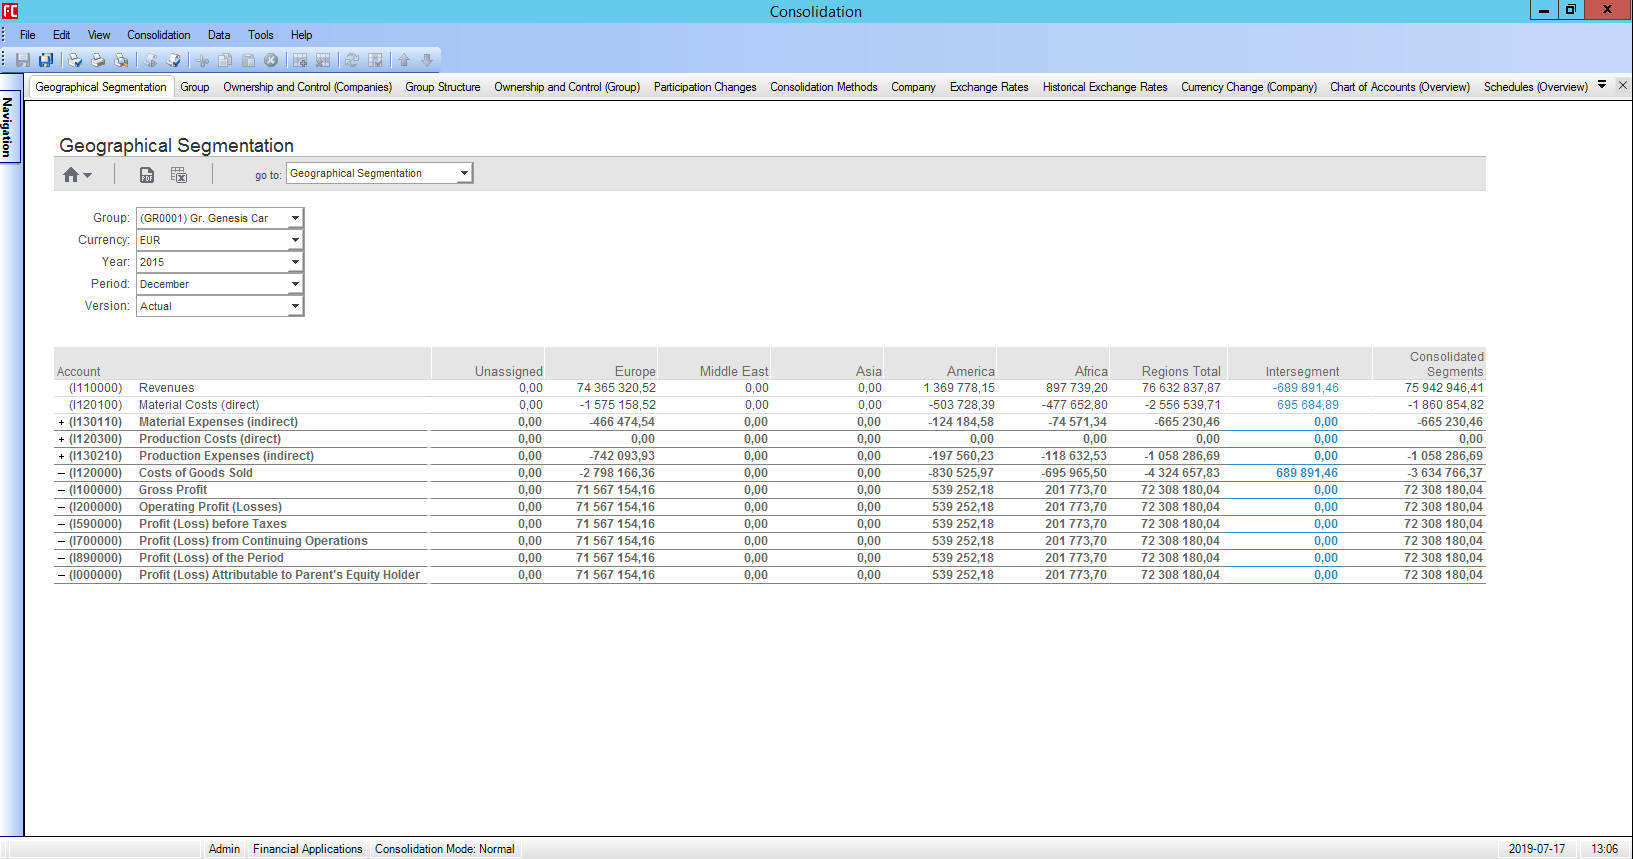The width and height of the screenshot is (1633, 859).
Task: Click the Copy icon in the toolbar
Action: click(226, 60)
